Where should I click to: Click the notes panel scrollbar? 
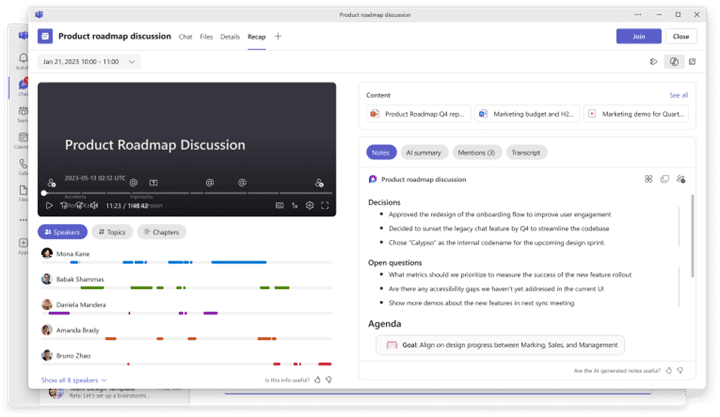[x=692, y=236]
